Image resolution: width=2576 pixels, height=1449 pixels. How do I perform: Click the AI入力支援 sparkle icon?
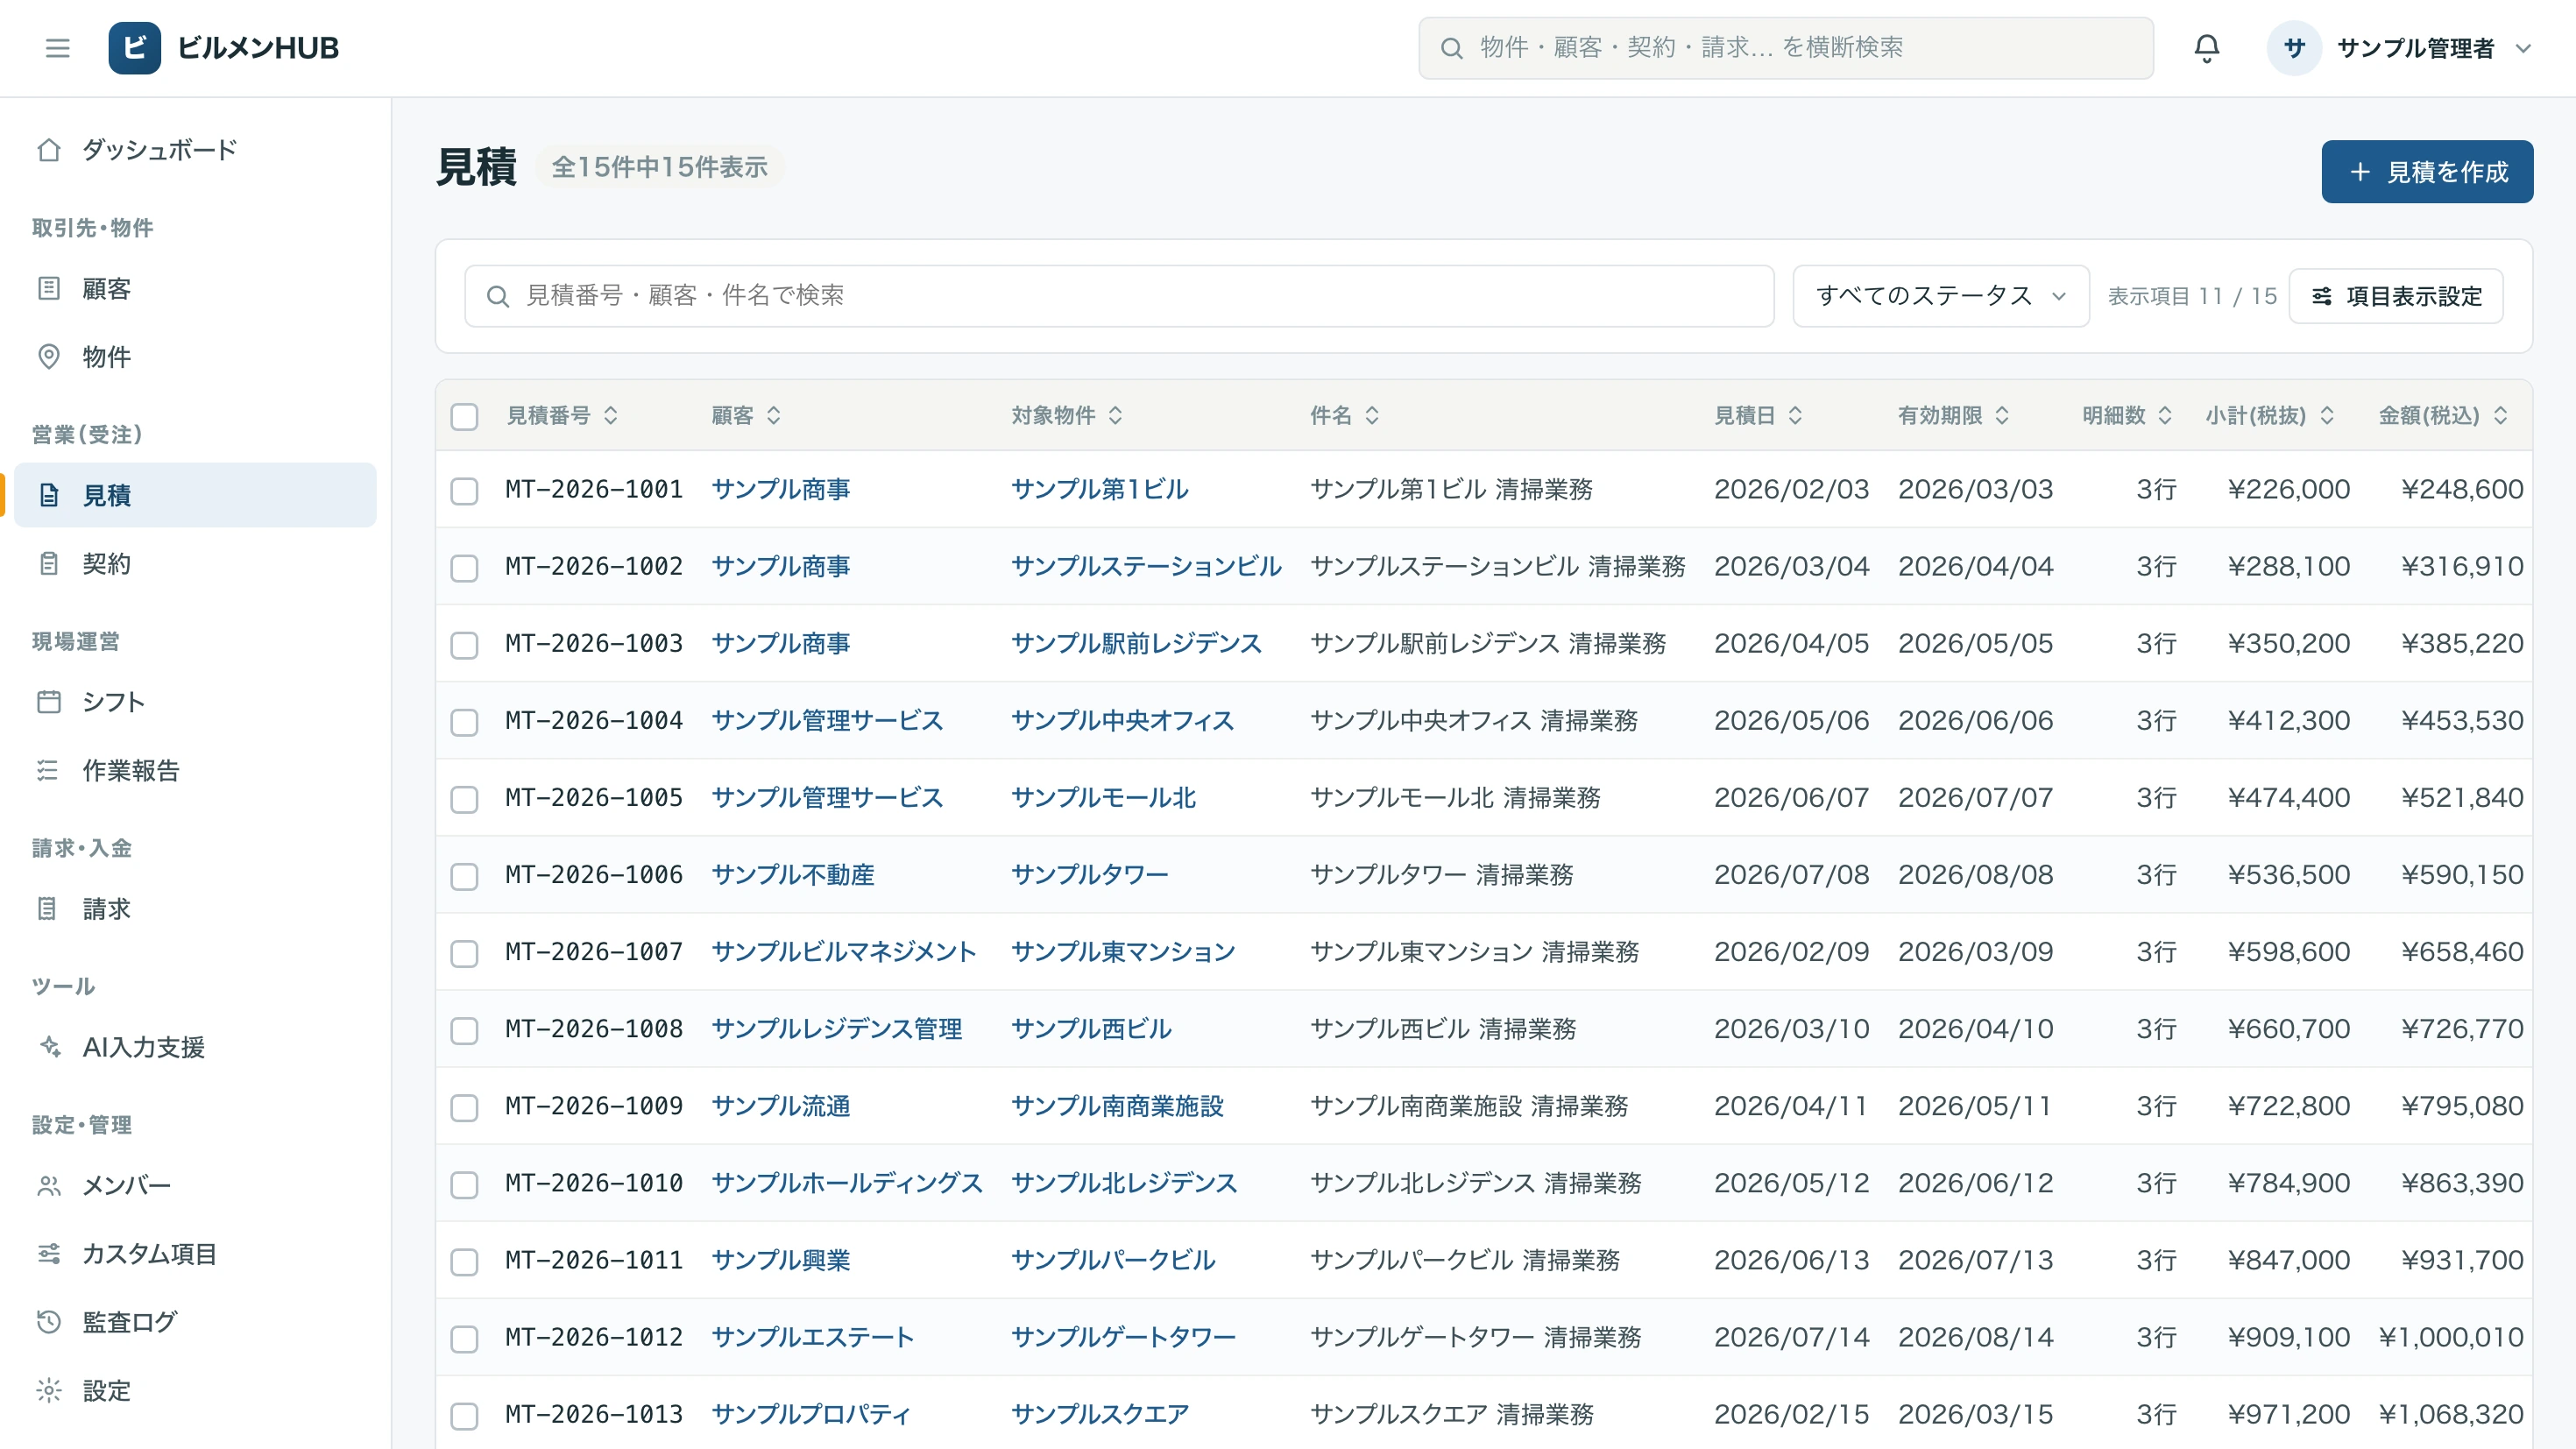click(x=49, y=1047)
